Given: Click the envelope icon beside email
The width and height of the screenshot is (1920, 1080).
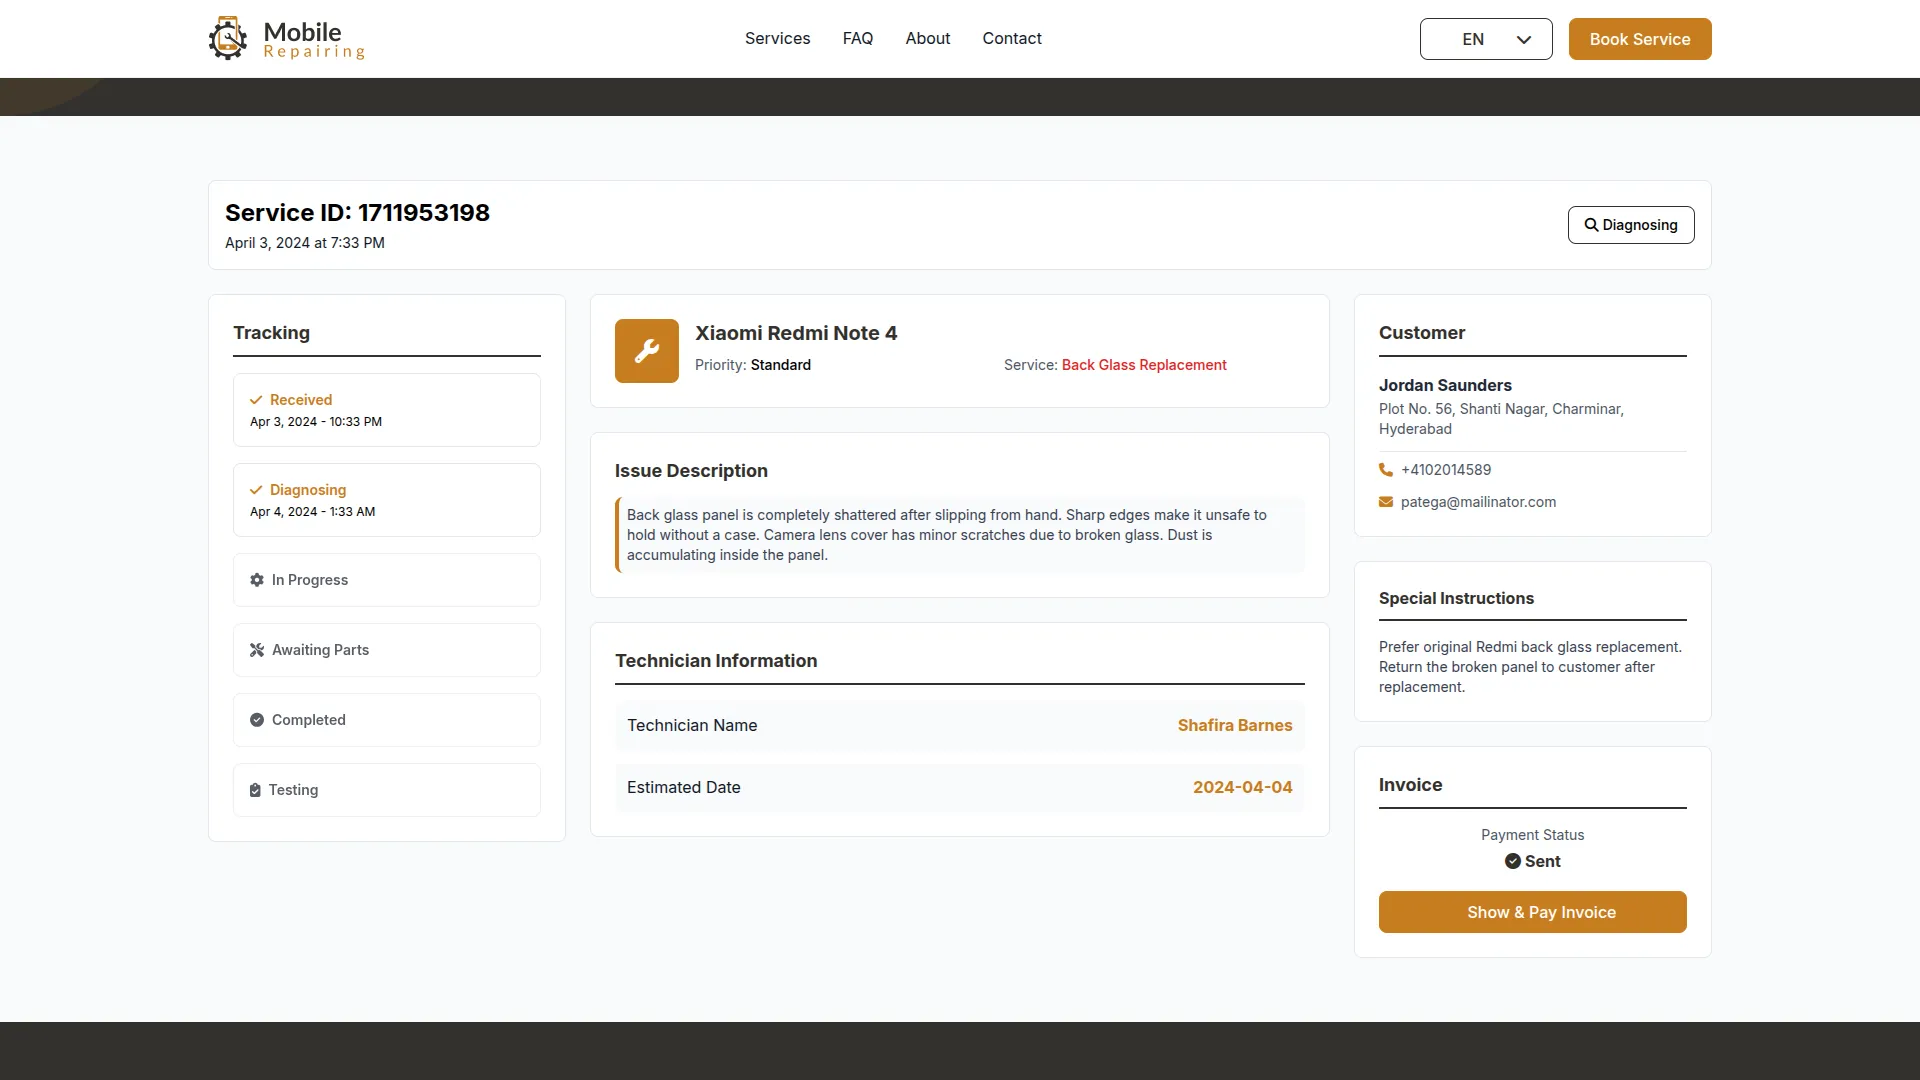Looking at the screenshot, I should [1386, 502].
